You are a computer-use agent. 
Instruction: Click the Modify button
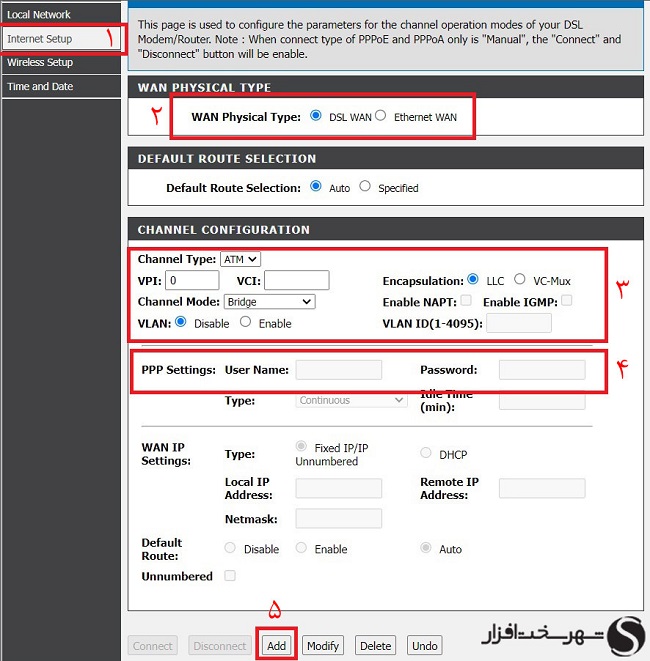click(x=323, y=646)
